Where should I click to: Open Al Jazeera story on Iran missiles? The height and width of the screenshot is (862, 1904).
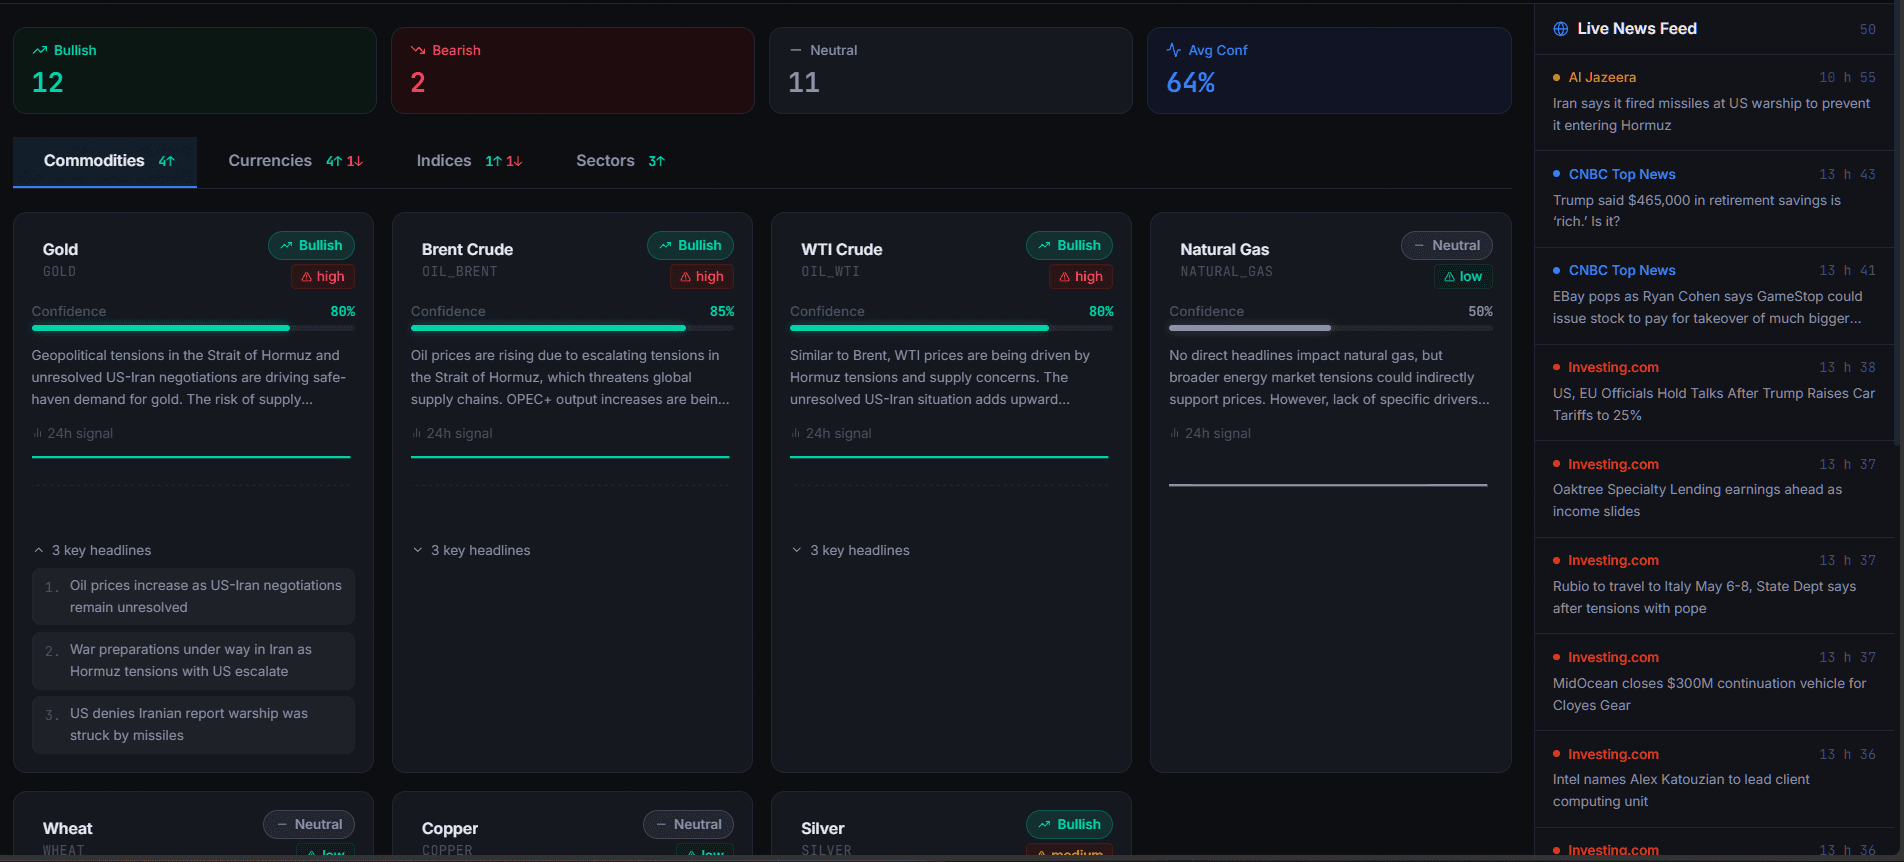(1714, 102)
